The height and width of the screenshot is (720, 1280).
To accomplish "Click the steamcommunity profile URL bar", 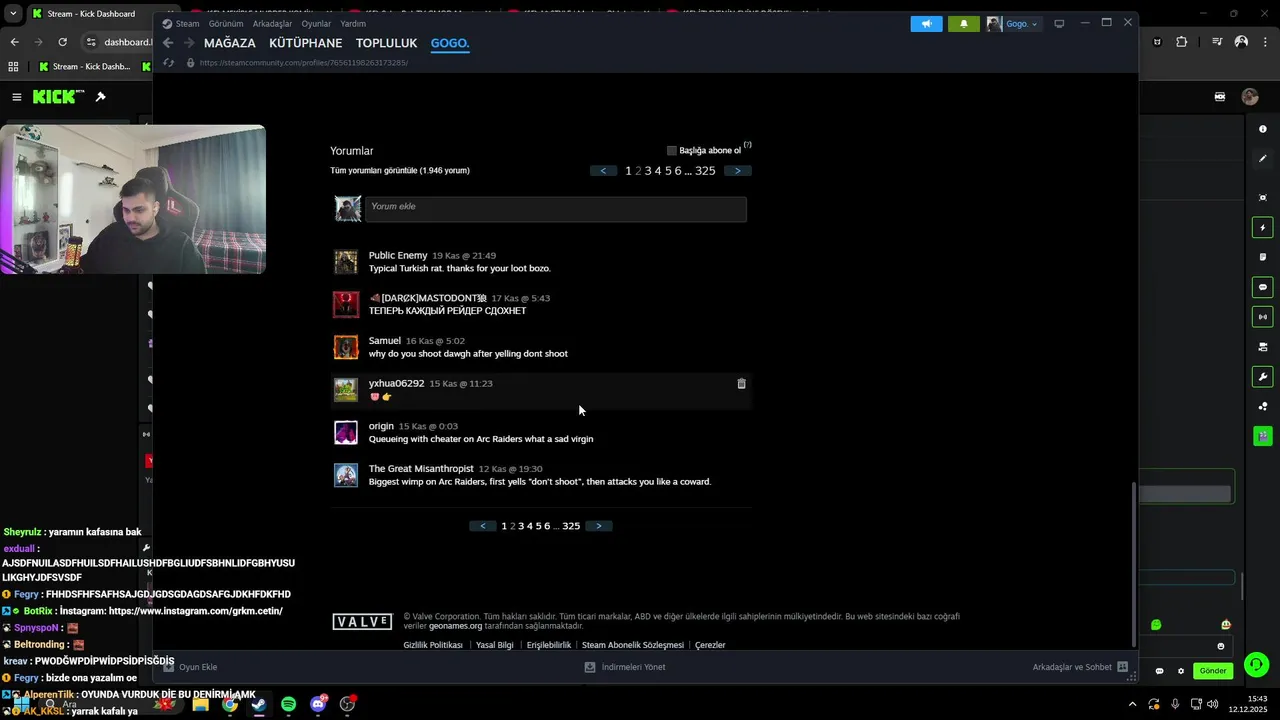I will tap(304, 62).
